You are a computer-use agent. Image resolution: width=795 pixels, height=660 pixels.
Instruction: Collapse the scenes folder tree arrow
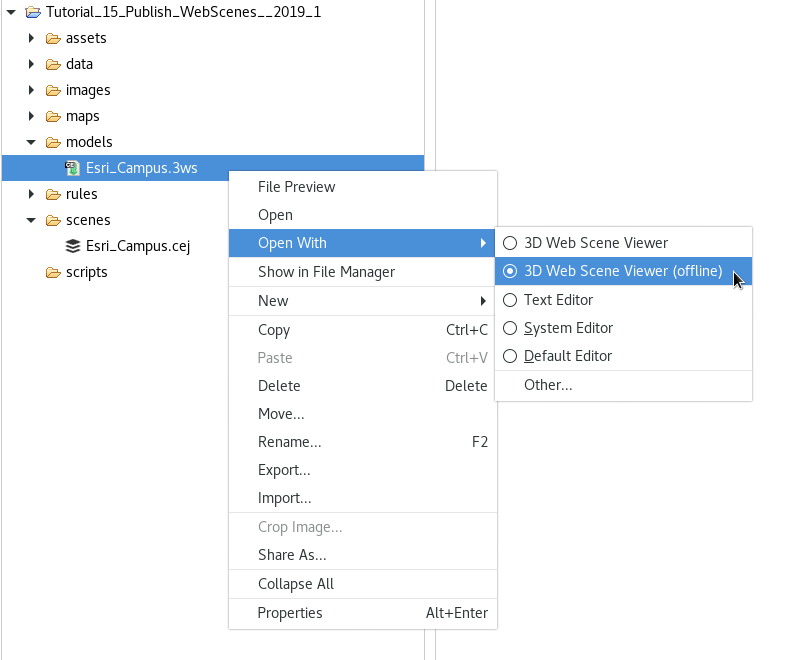(x=31, y=220)
